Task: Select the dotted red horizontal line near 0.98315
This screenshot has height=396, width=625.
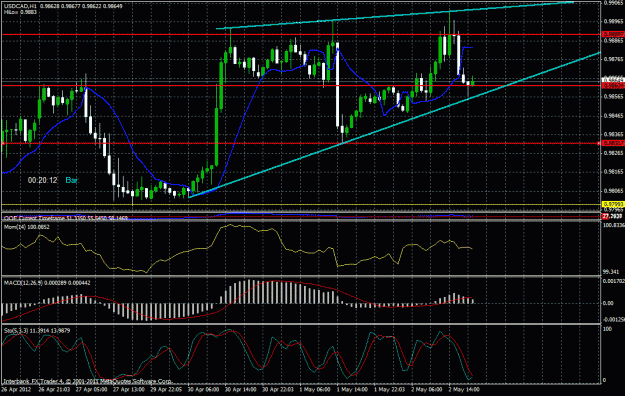Action: pos(301,143)
